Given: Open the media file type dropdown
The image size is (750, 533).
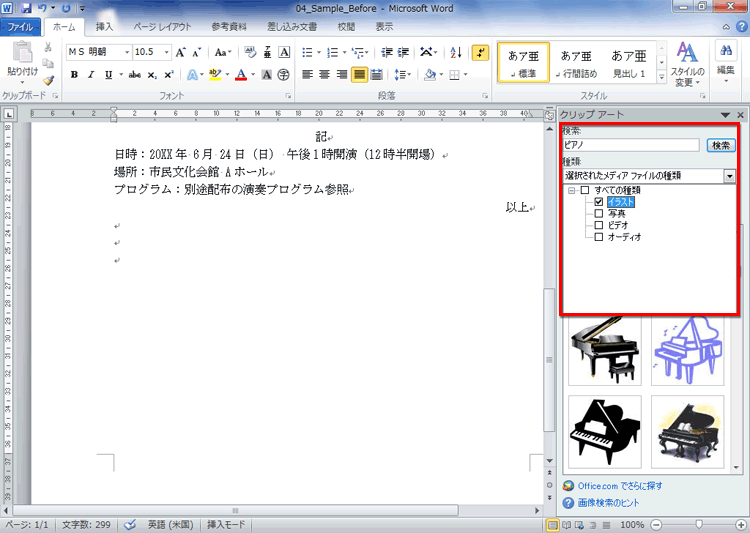Looking at the screenshot, I should click(x=729, y=176).
